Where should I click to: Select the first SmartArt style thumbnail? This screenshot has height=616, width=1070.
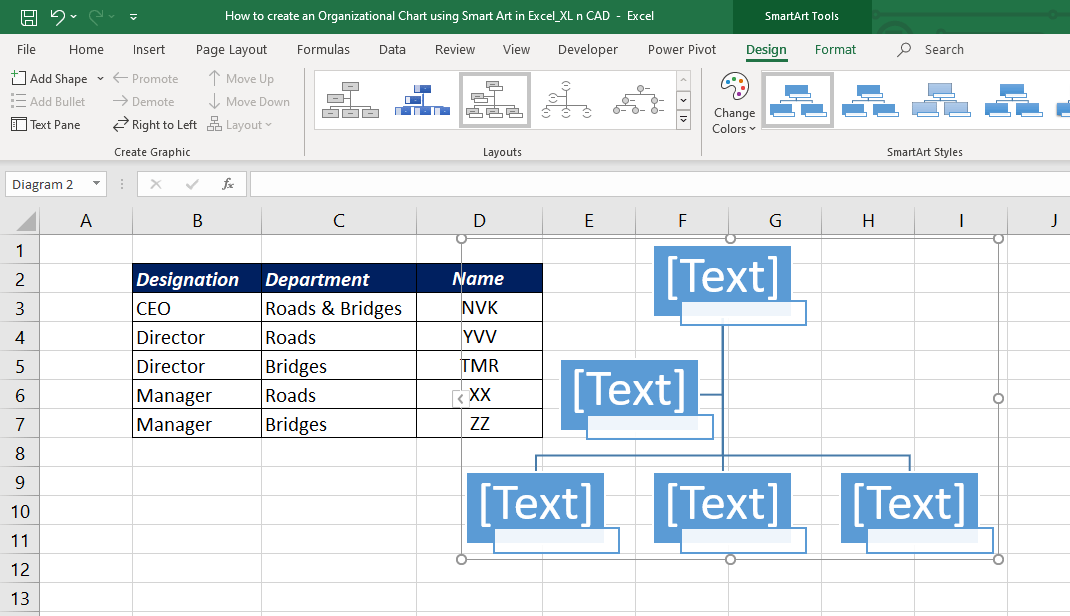(x=797, y=99)
